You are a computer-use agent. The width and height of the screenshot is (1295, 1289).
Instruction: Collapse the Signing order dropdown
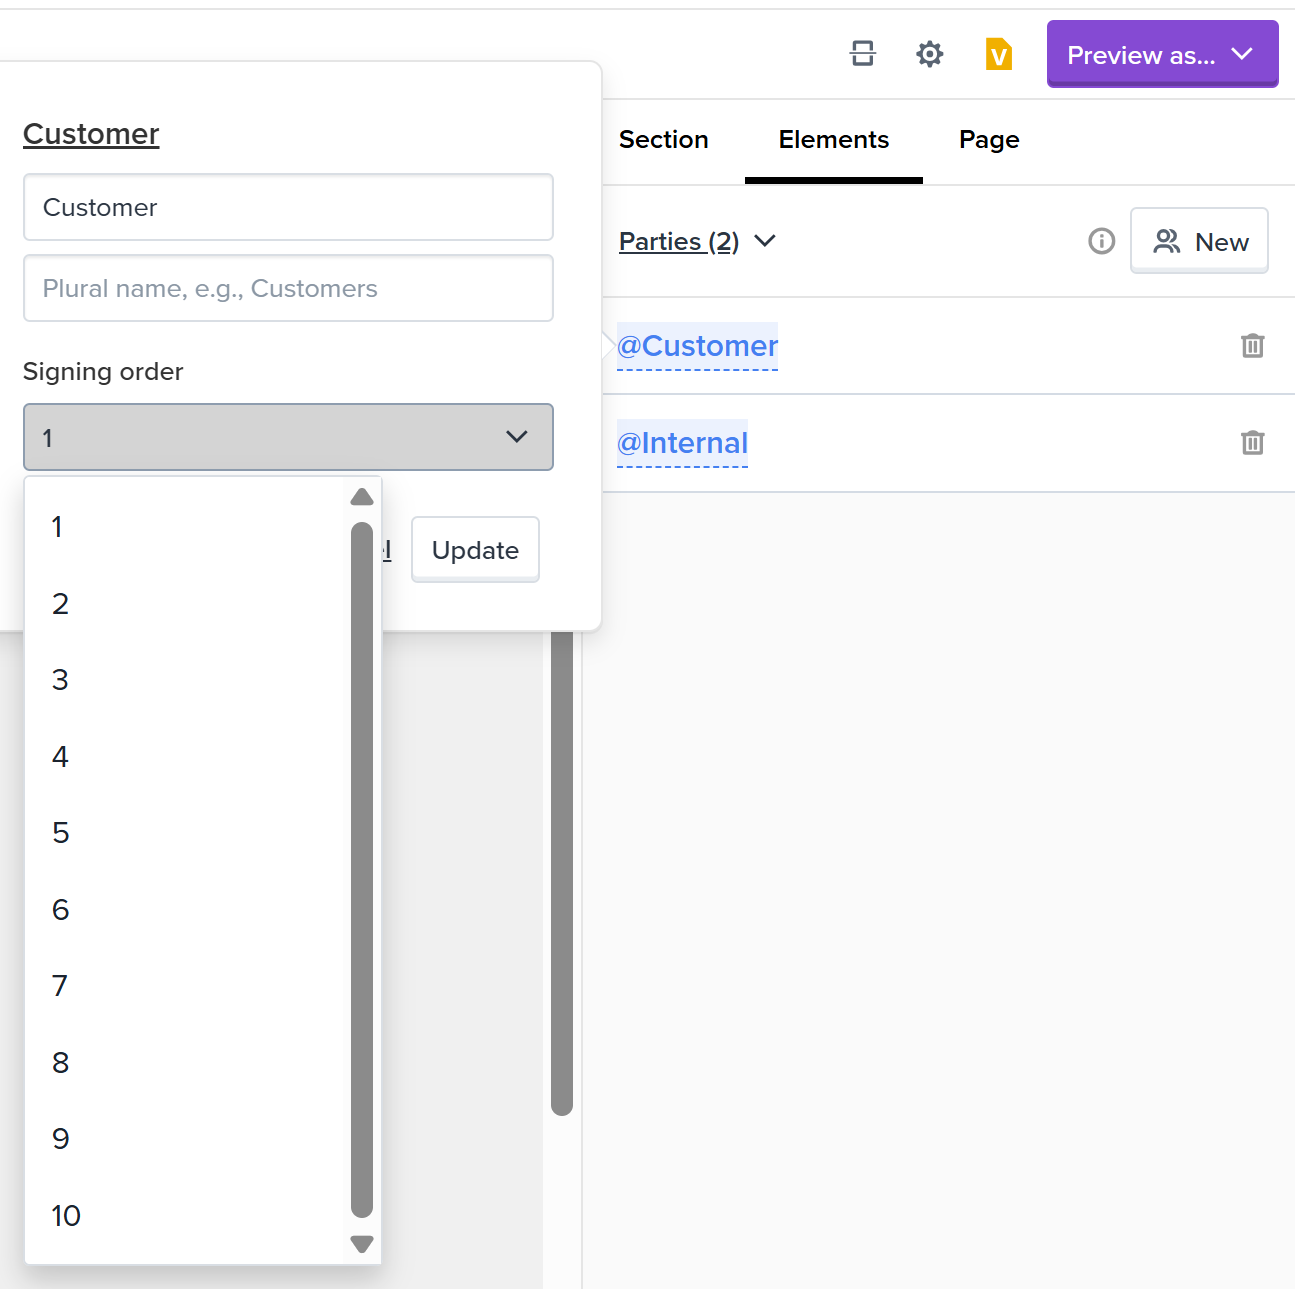click(x=288, y=437)
